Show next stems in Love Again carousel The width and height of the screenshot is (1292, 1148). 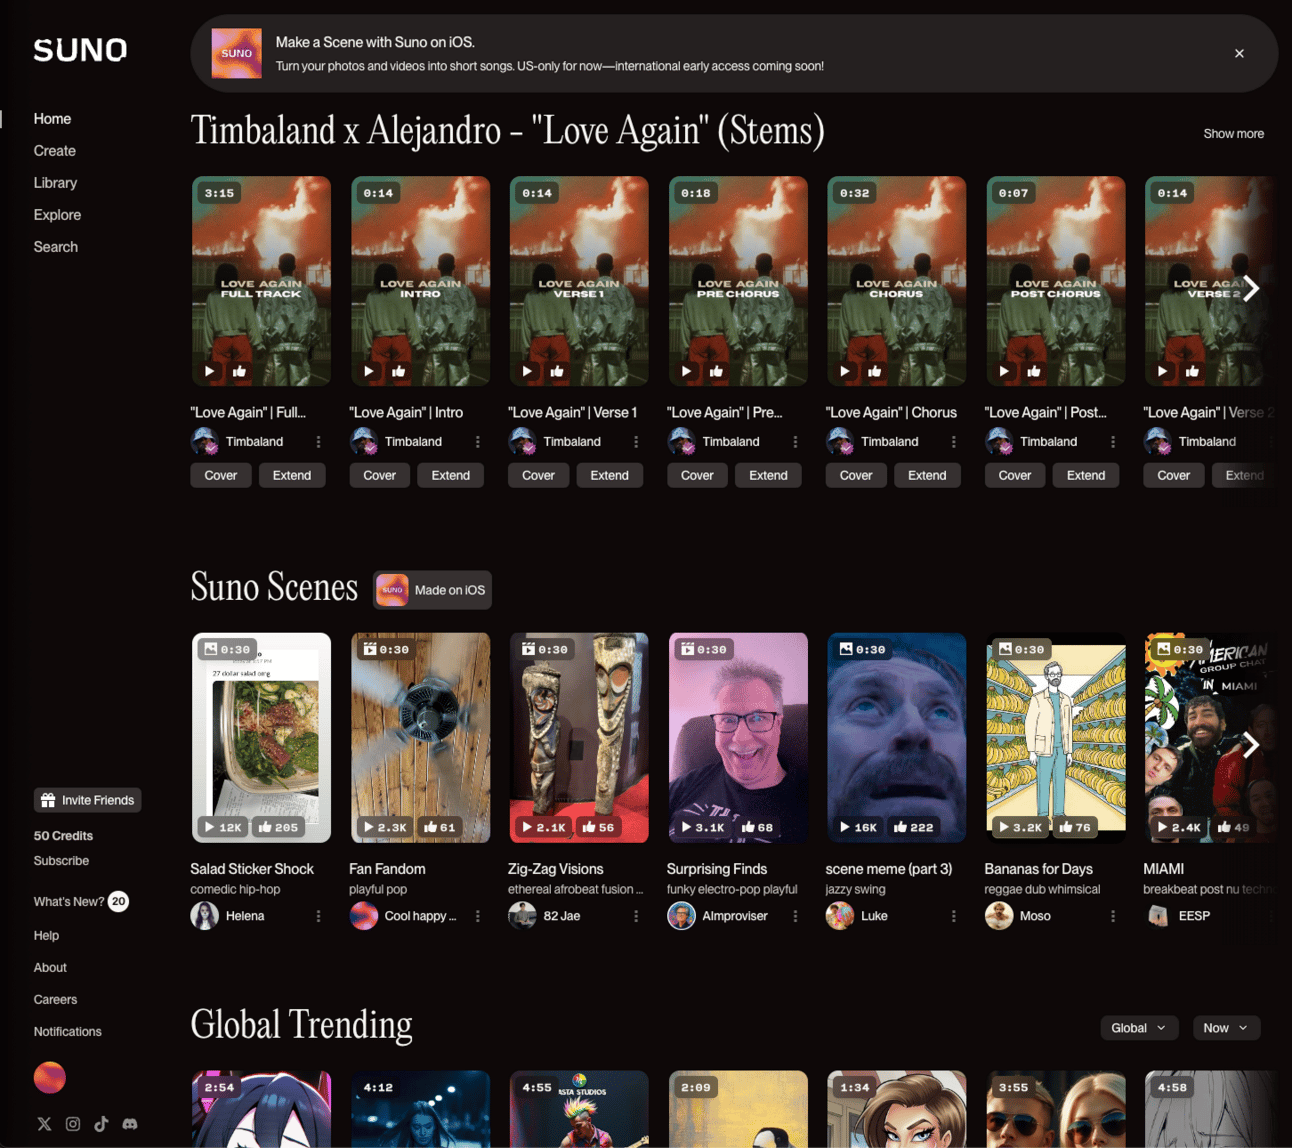tap(1251, 288)
